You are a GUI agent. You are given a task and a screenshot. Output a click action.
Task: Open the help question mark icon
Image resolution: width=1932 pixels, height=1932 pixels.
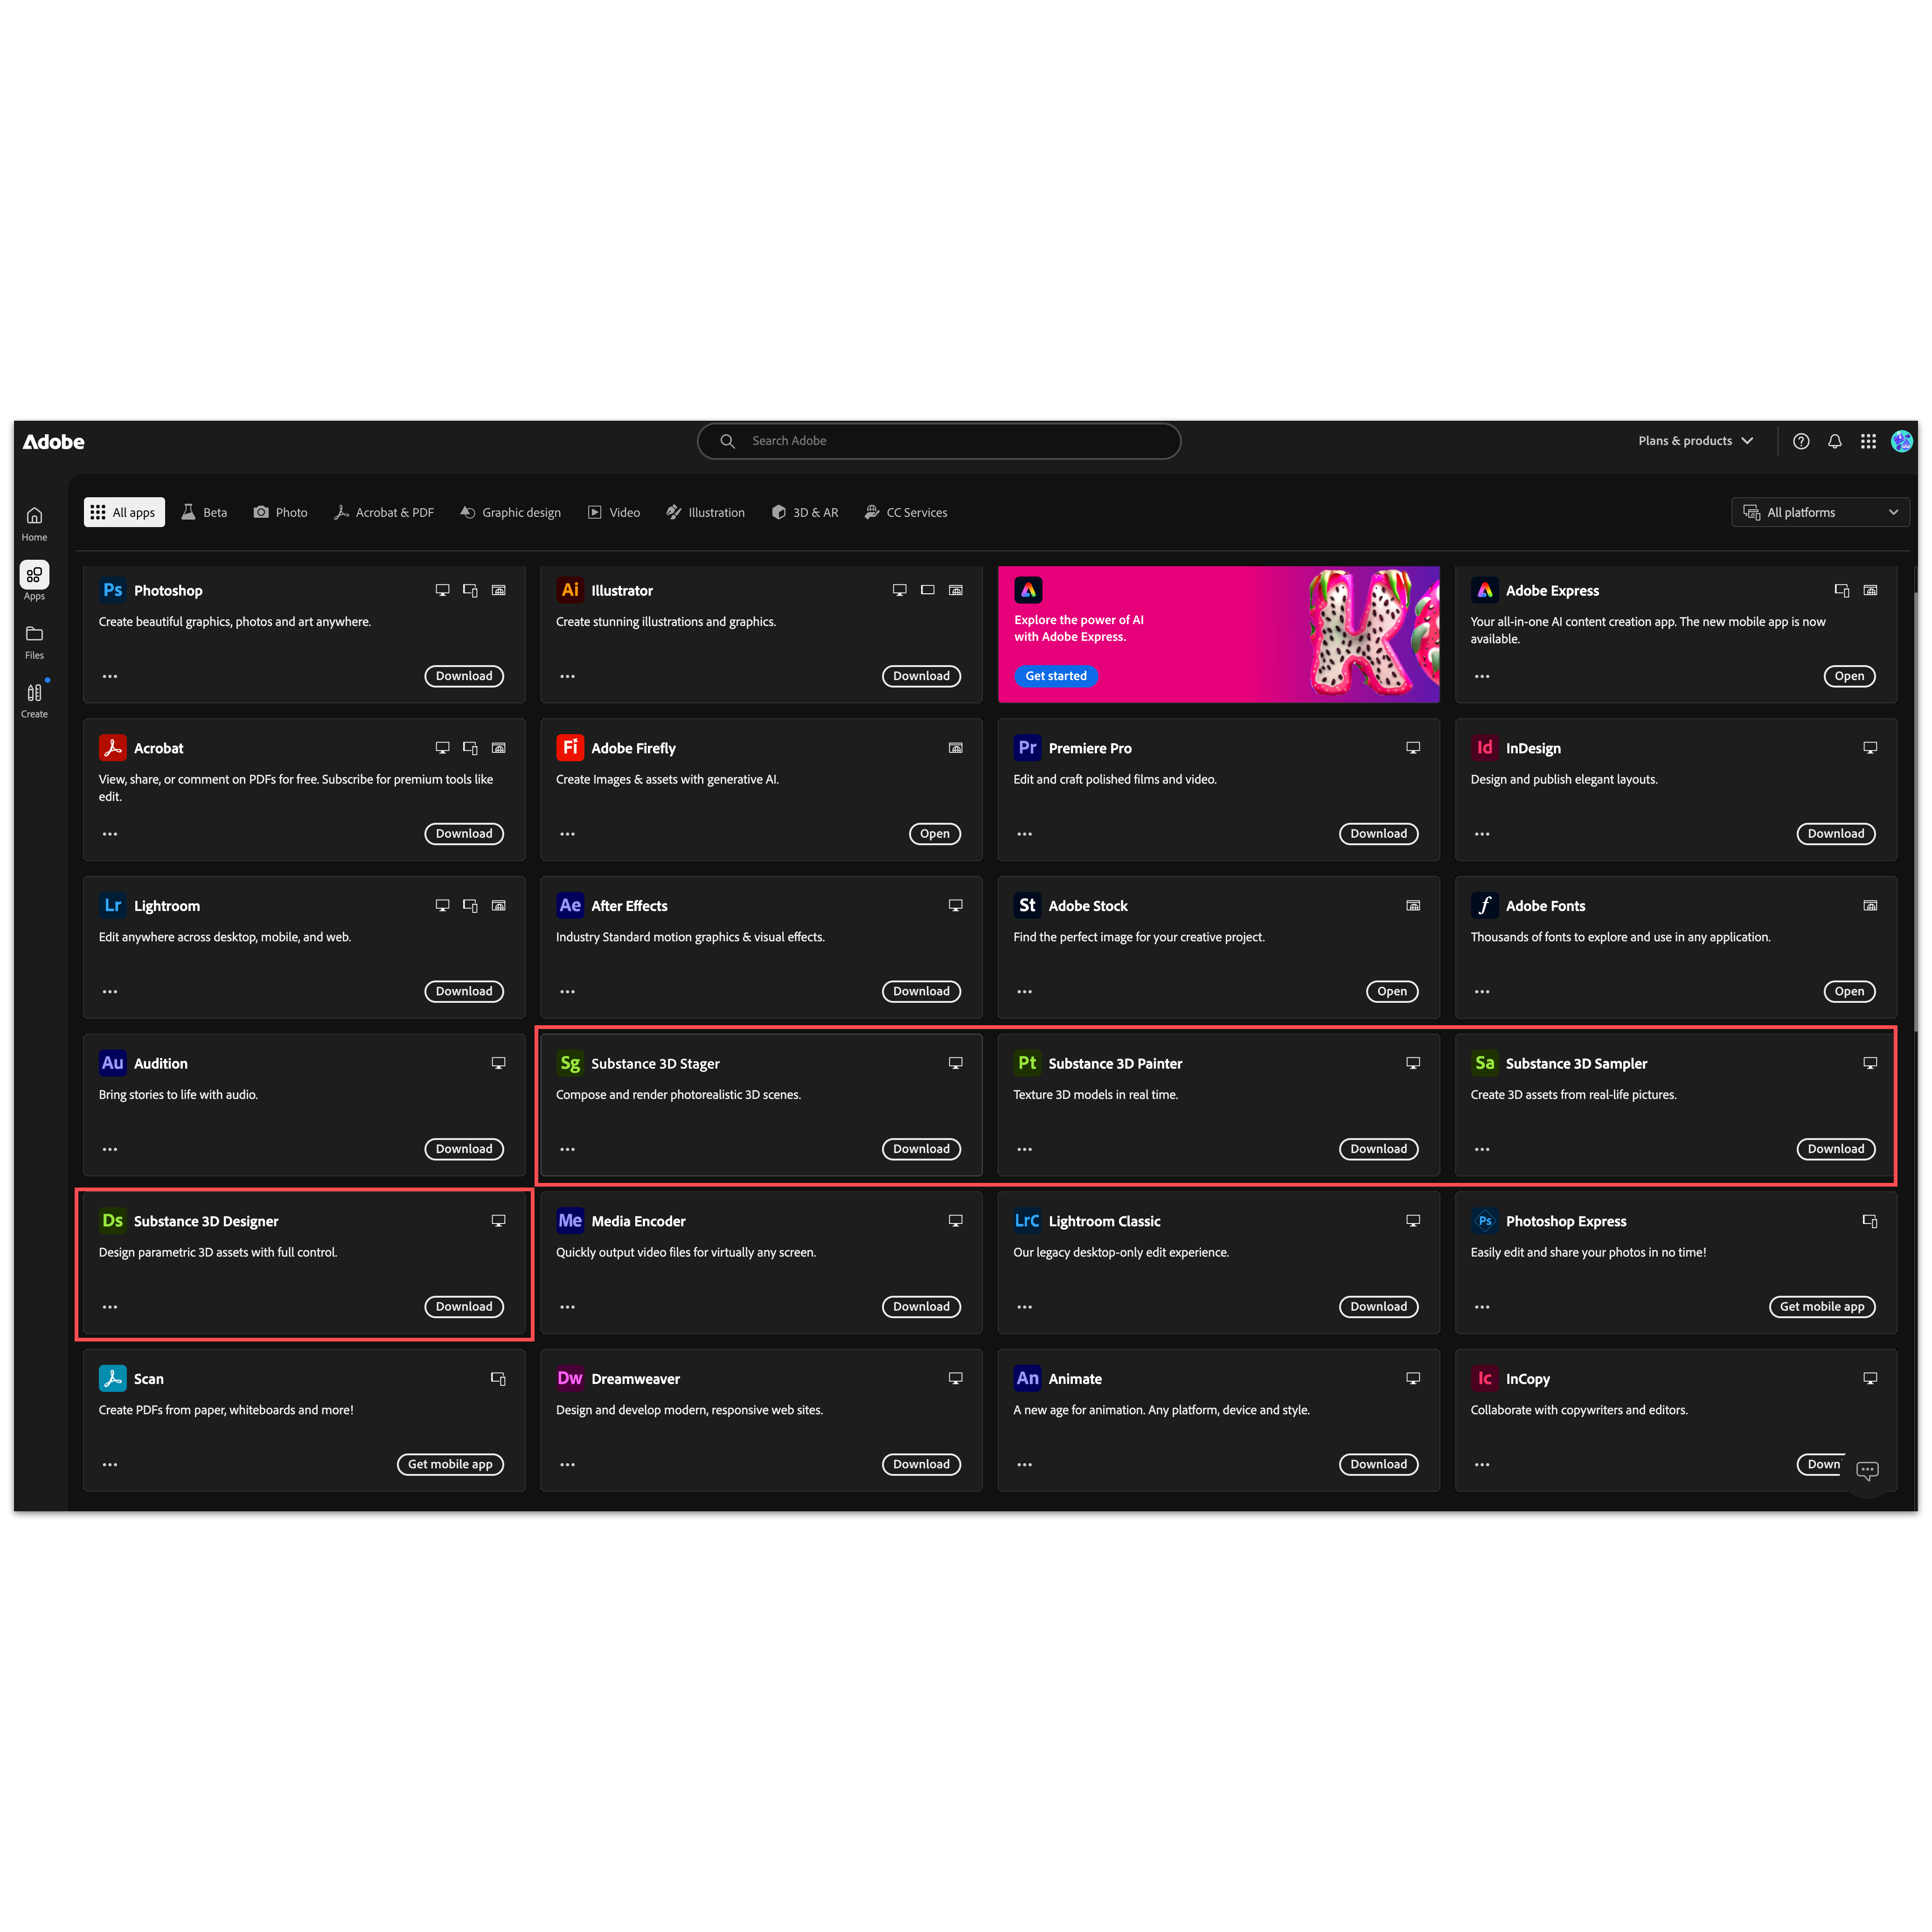[1800, 441]
